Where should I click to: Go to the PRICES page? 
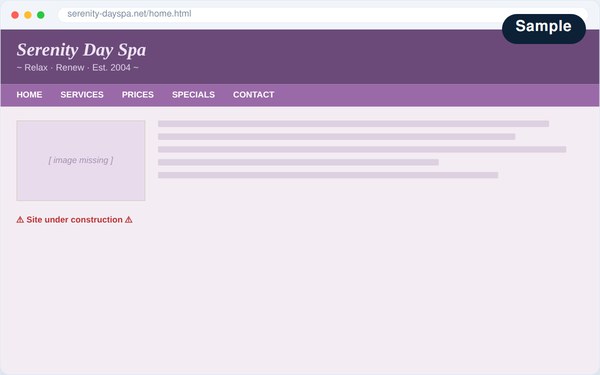(x=138, y=95)
